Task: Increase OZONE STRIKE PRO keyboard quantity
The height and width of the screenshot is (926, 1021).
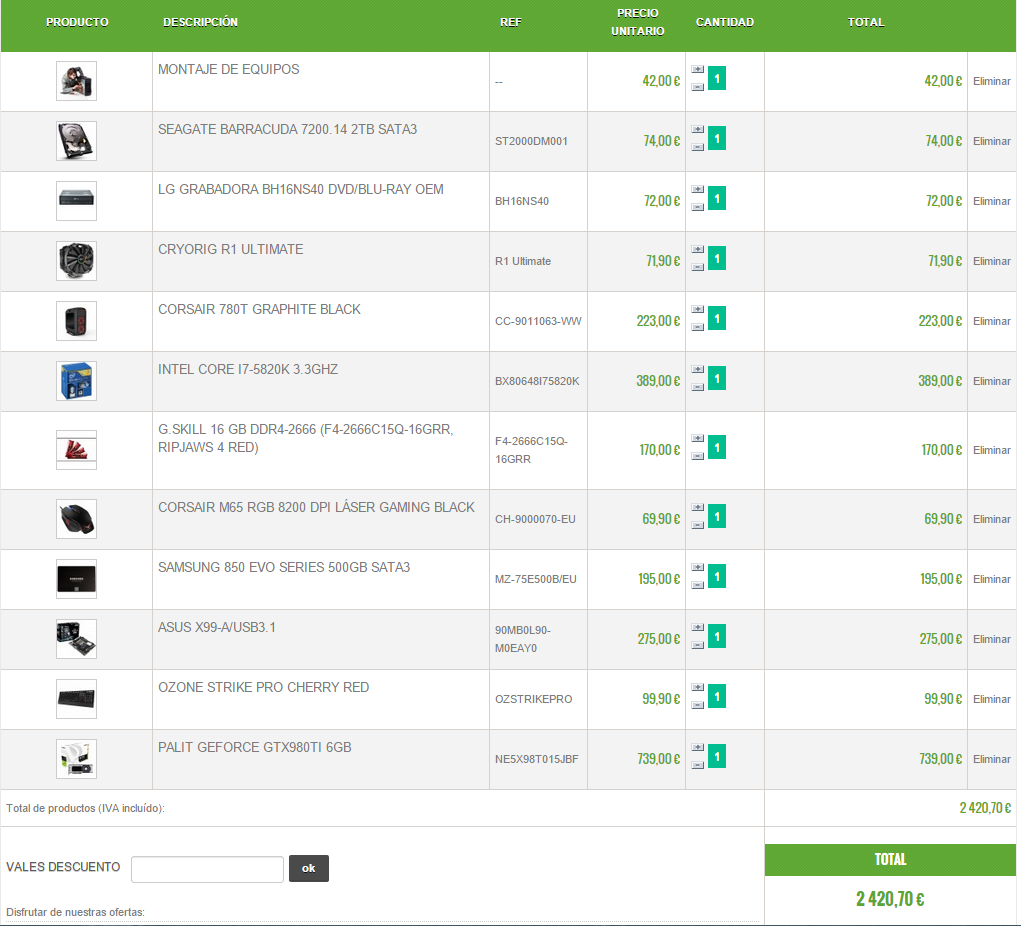Action: point(697,686)
